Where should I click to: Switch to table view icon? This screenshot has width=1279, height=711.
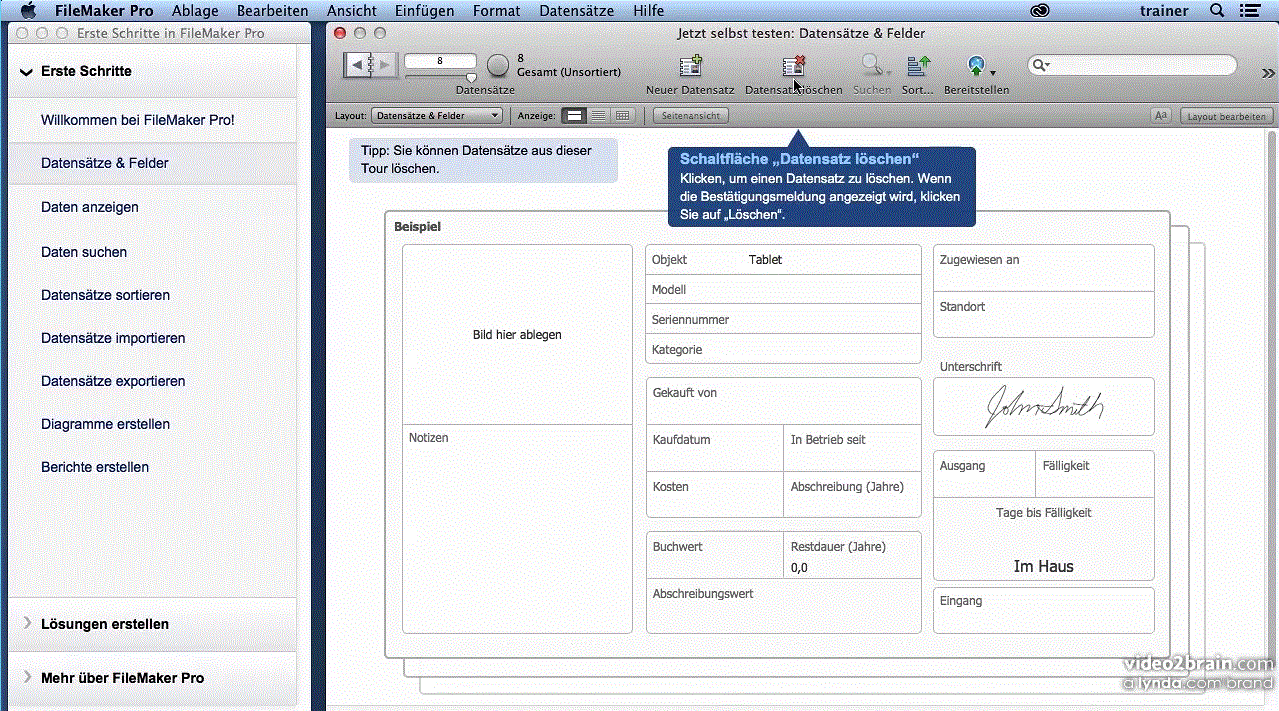point(622,116)
